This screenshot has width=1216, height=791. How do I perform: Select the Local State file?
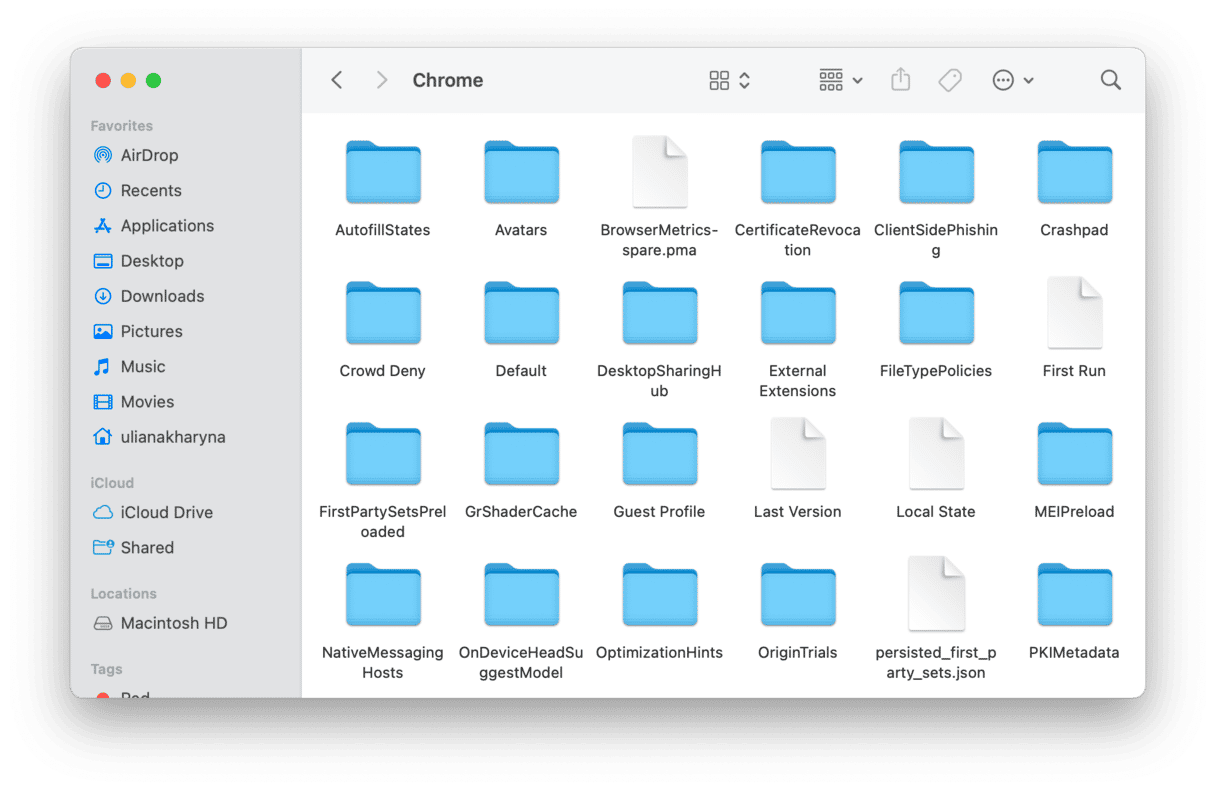coord(935,455)
